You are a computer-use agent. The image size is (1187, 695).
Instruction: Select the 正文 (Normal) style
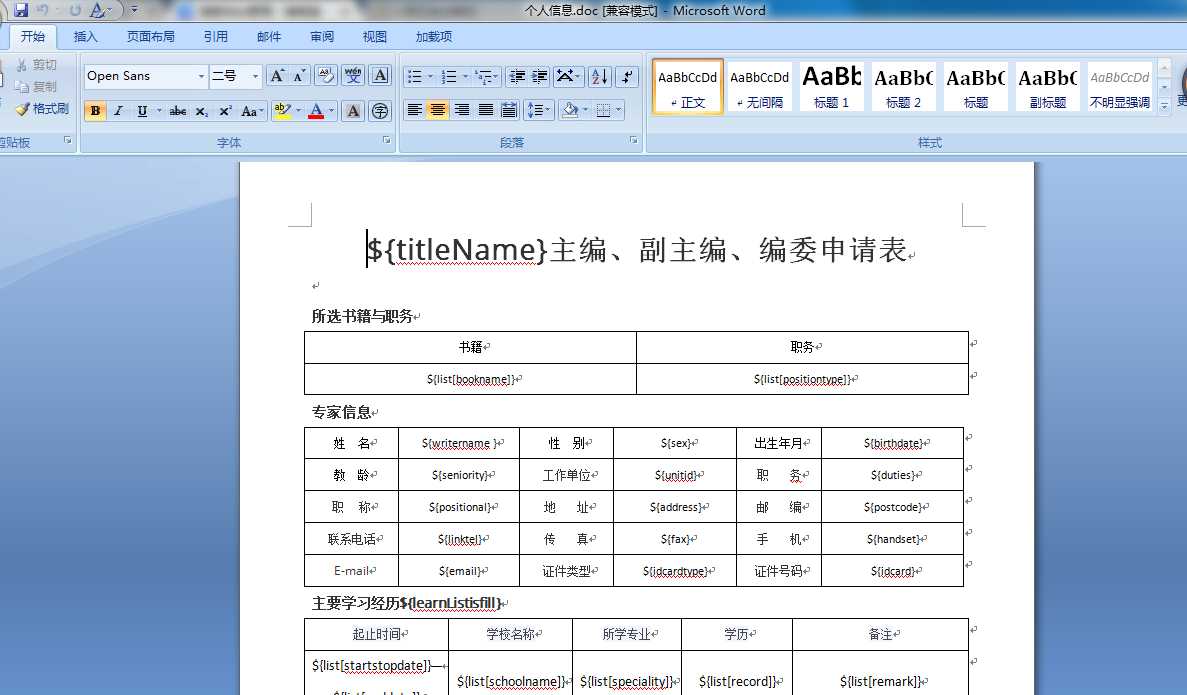(x=687, y=86)
